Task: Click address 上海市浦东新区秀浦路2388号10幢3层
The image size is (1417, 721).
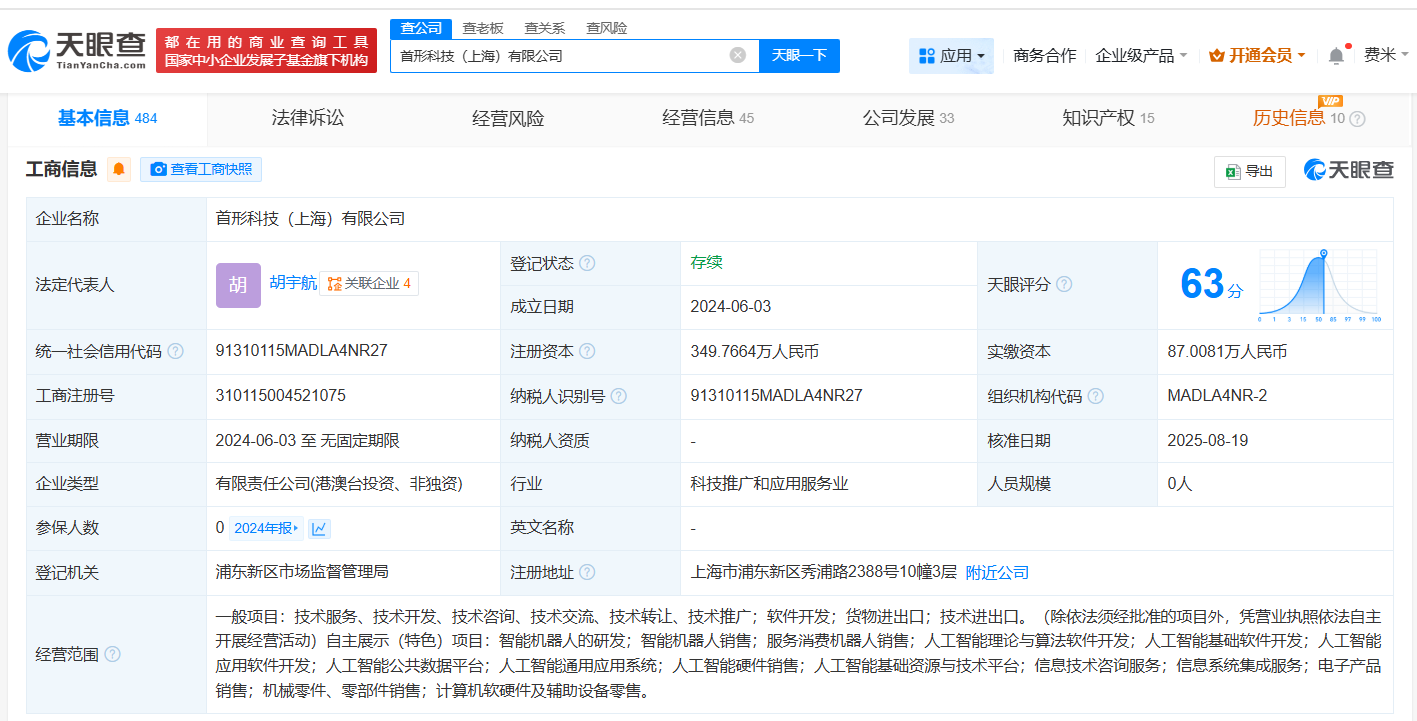Action: tap(824, 573)
